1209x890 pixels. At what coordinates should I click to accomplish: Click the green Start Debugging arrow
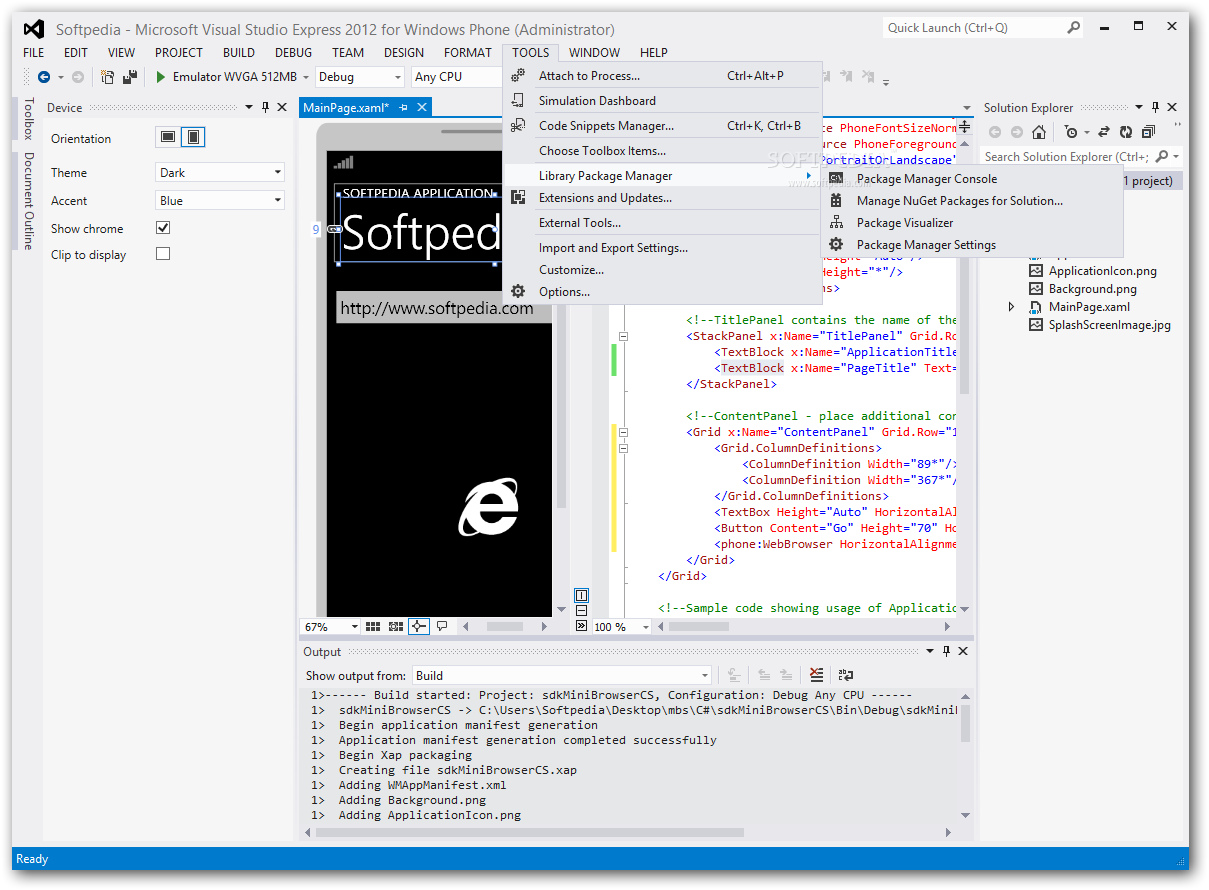[161, 77]
